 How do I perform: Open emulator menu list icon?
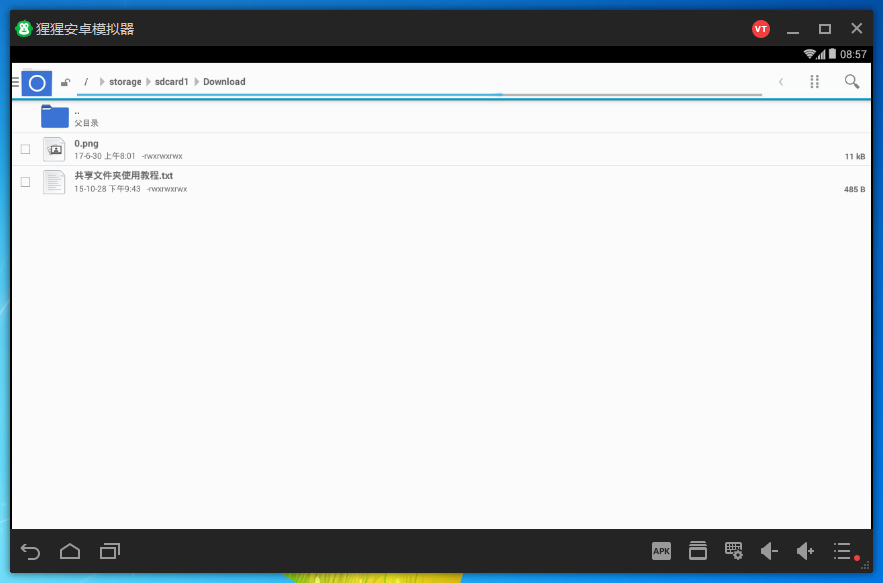coord(842,551)
